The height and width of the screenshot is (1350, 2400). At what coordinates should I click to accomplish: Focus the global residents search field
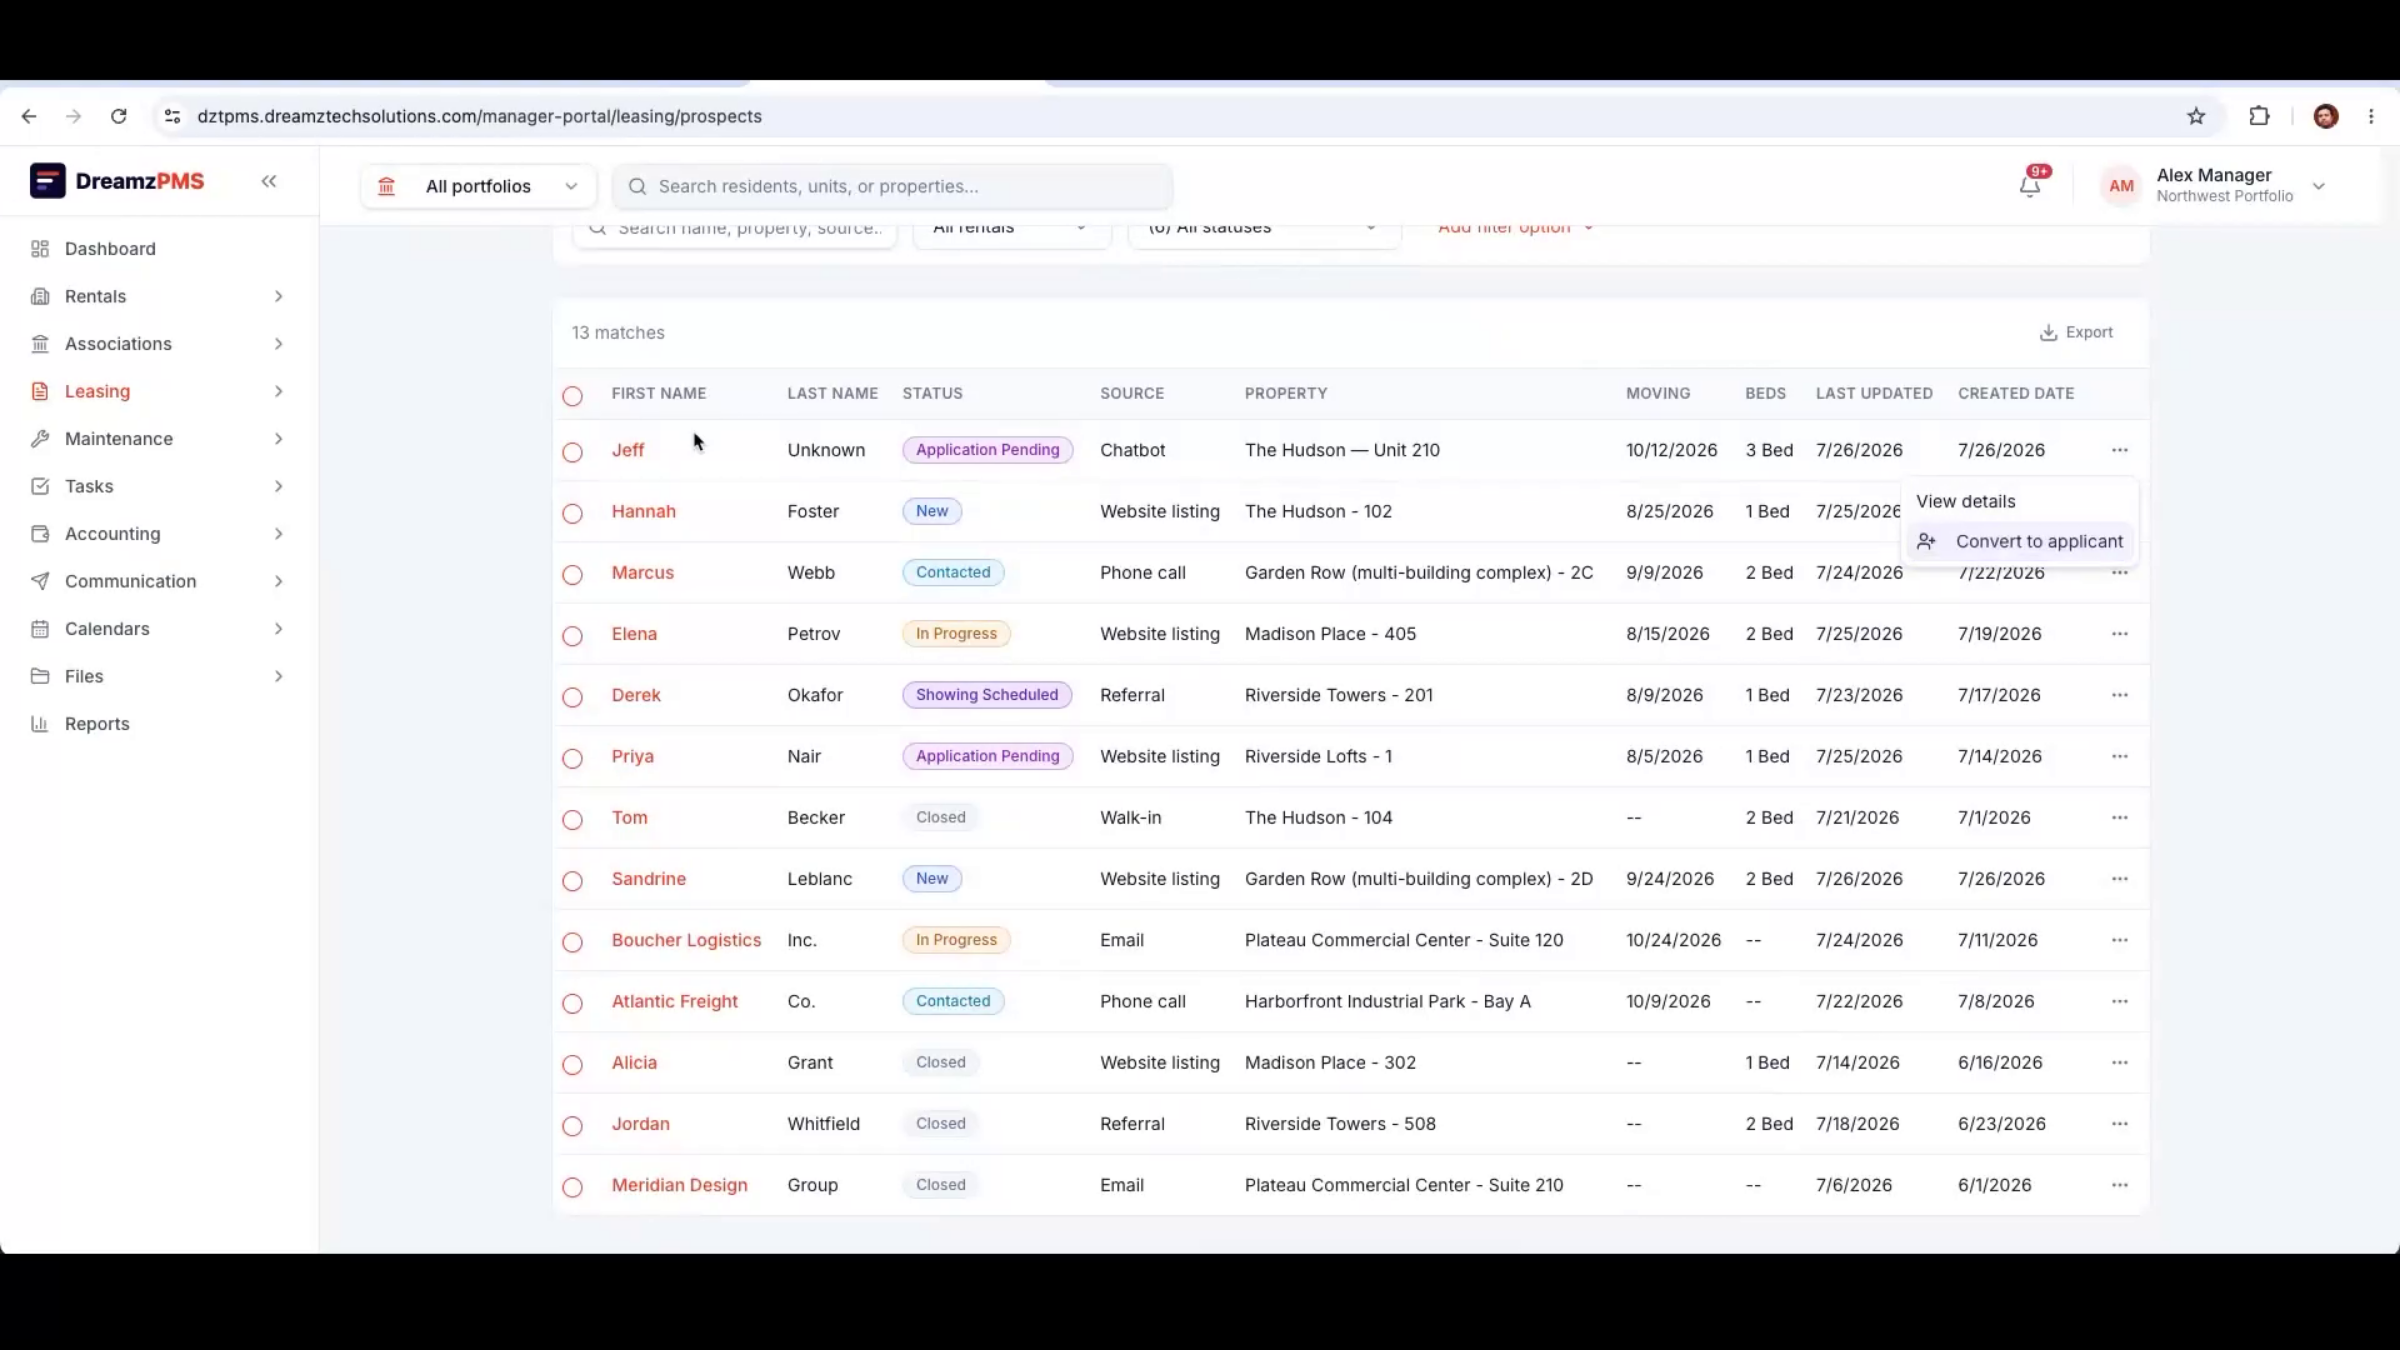[x=892, y=186]
